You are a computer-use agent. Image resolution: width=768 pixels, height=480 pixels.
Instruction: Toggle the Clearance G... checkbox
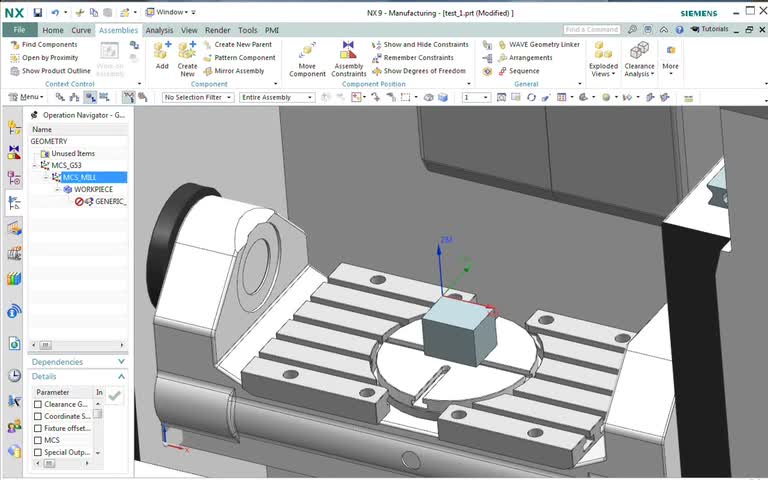[38, 405]
